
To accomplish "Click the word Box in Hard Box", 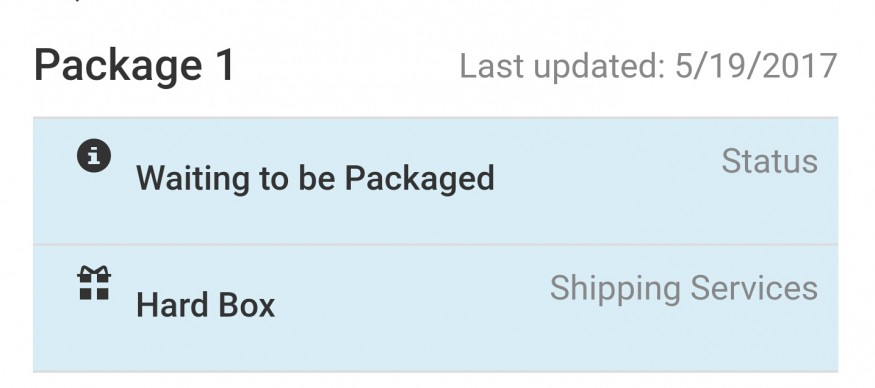I will click(x=247, y=305).
